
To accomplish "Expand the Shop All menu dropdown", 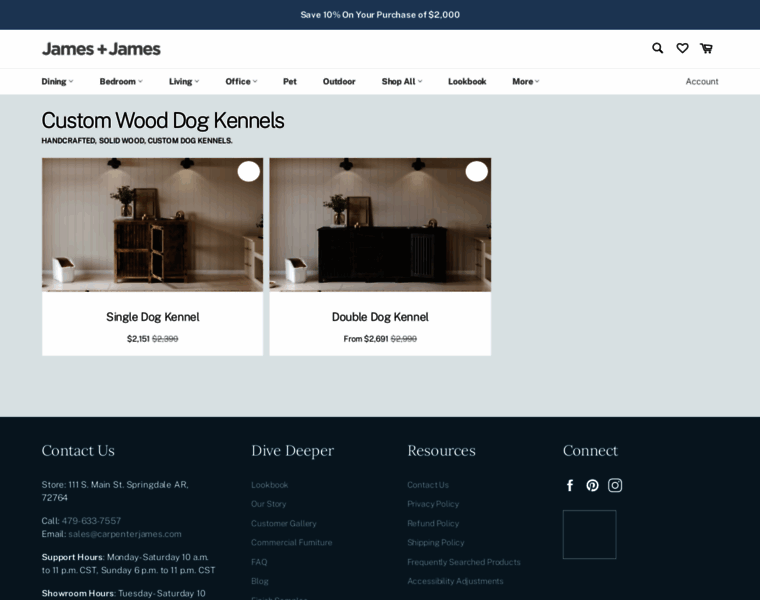I will point(402,81).
